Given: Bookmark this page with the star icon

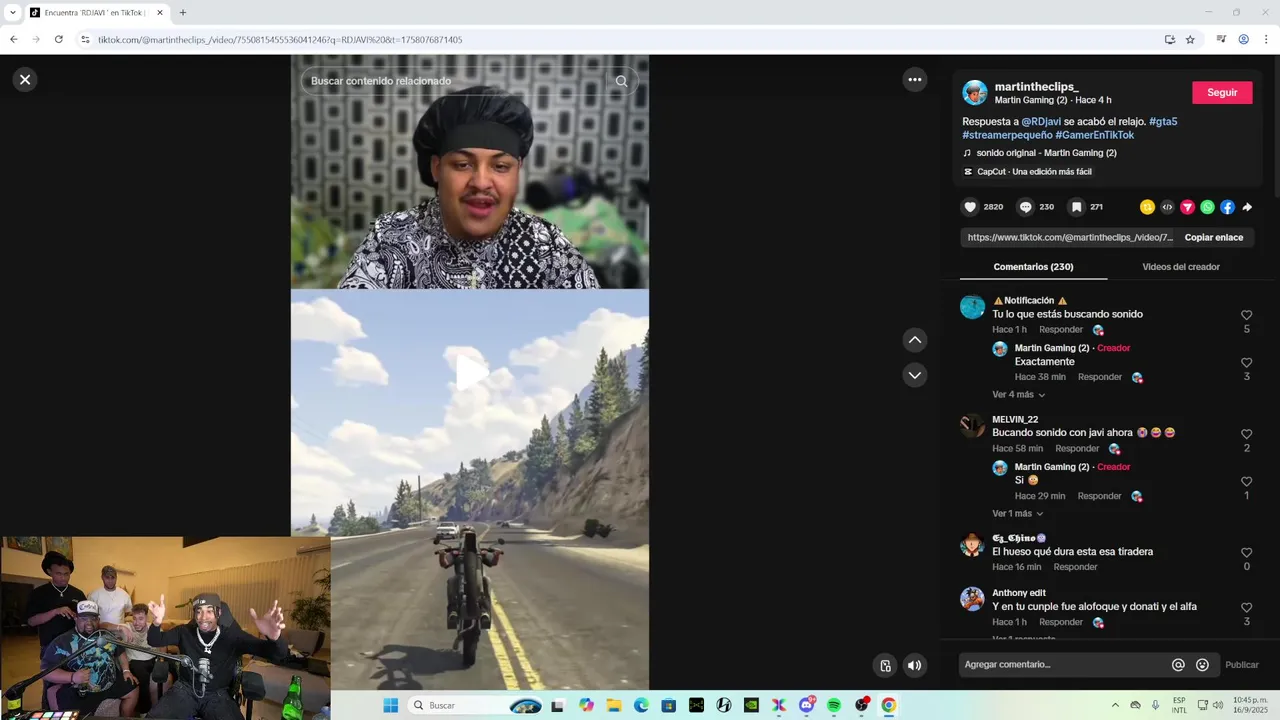Looking at the screenshot, I should pos(1190,40).
